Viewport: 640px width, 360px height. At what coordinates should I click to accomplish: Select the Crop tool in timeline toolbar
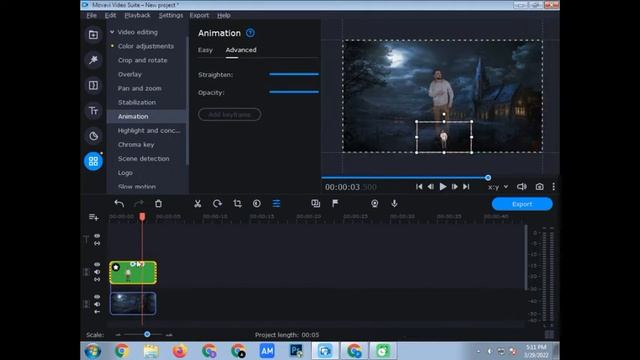(237, 203)
